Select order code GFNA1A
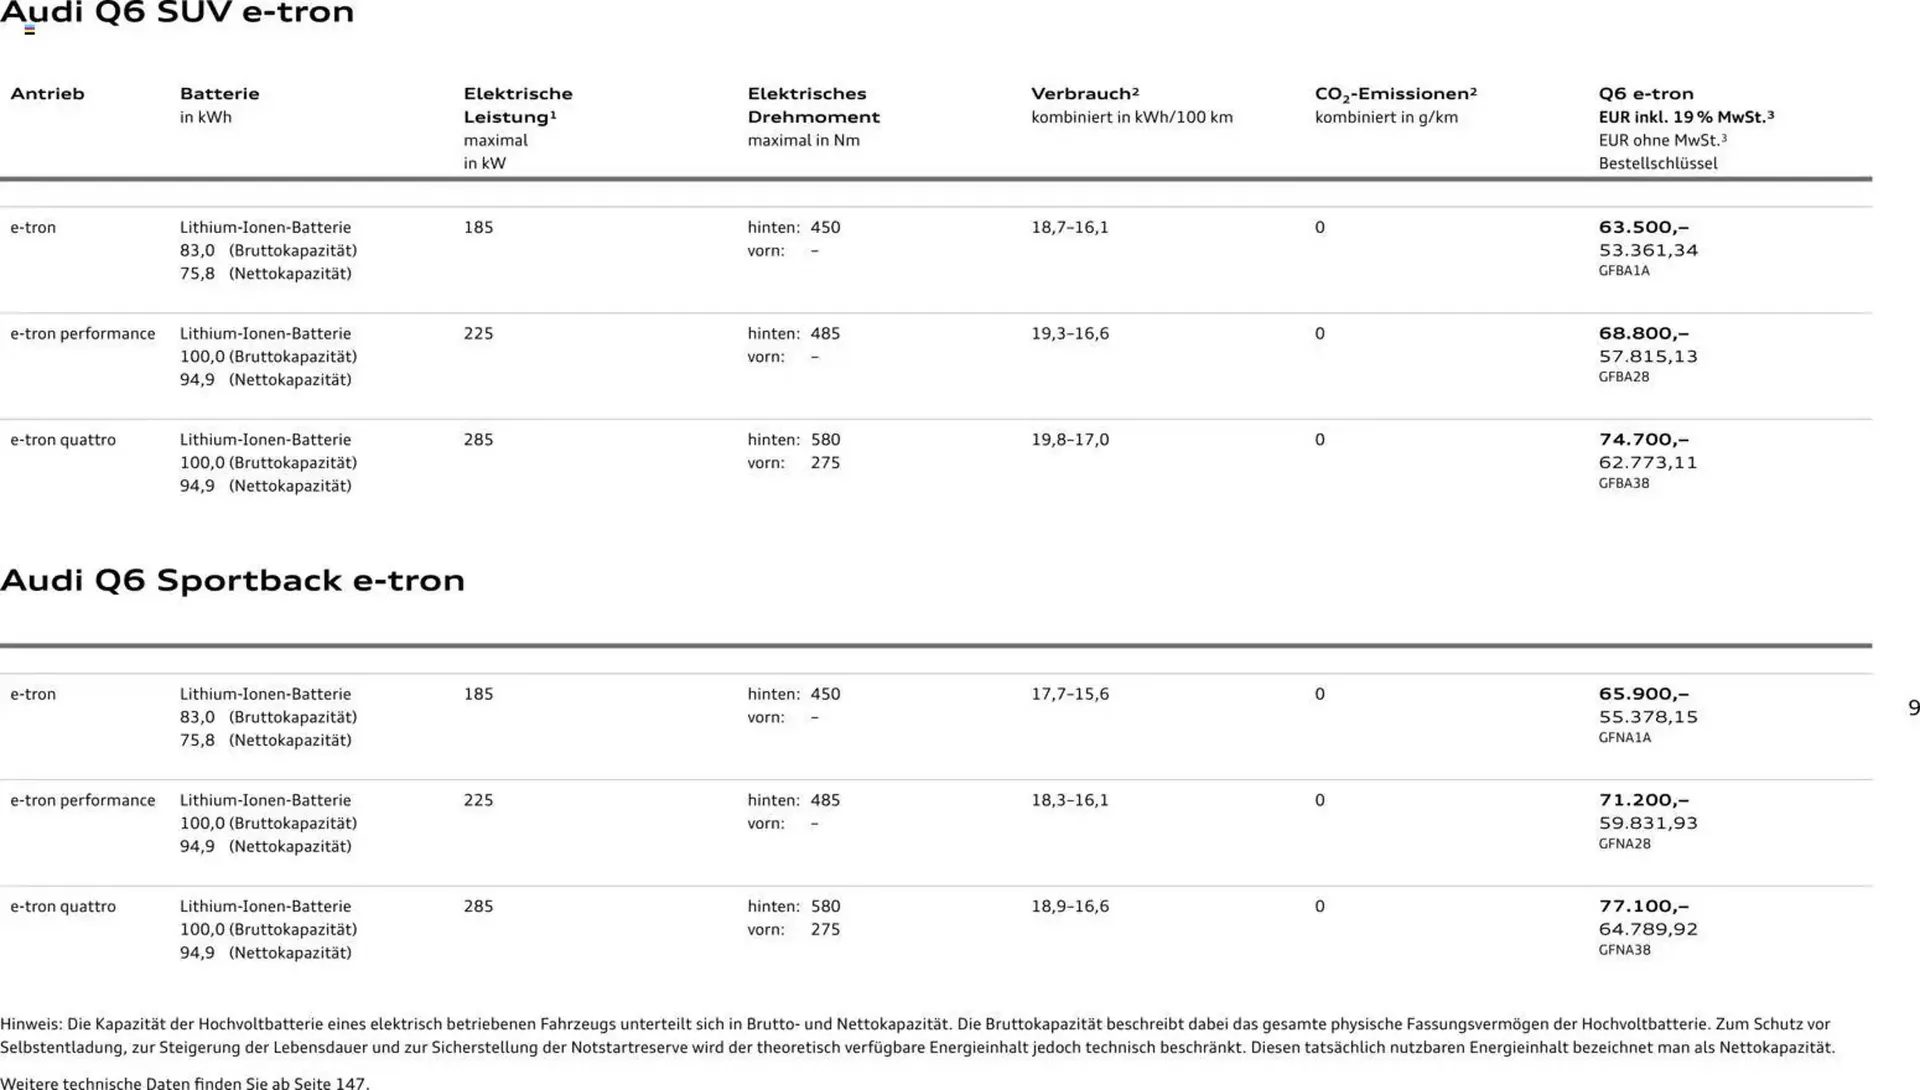 (1624, 738)
